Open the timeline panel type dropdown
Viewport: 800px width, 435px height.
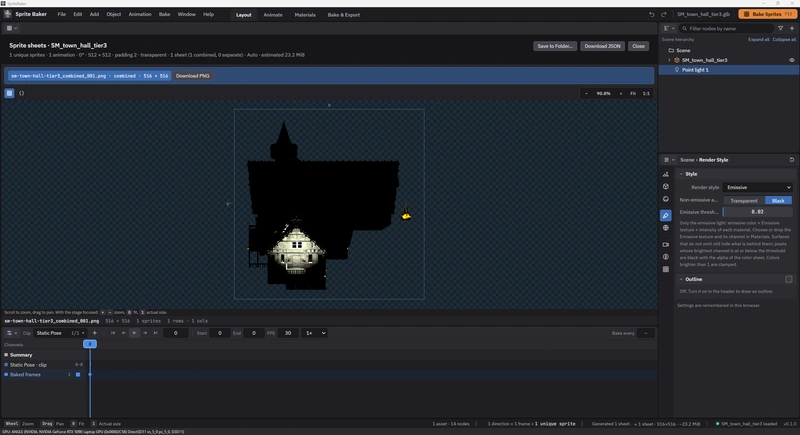11,333
